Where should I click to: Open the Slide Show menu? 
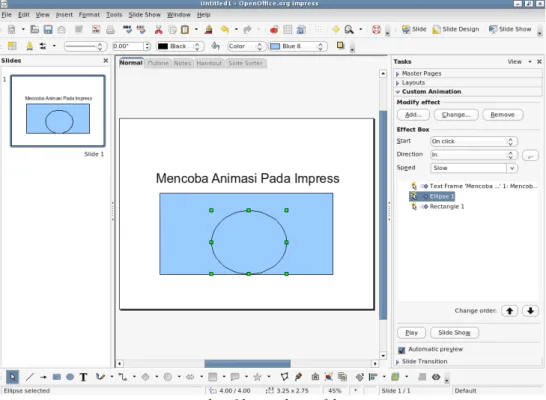point(145,15)
